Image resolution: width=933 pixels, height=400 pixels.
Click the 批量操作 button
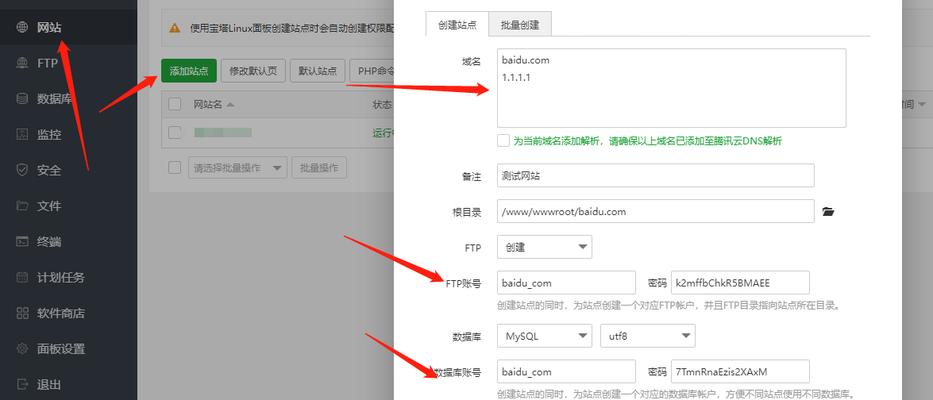319,168
